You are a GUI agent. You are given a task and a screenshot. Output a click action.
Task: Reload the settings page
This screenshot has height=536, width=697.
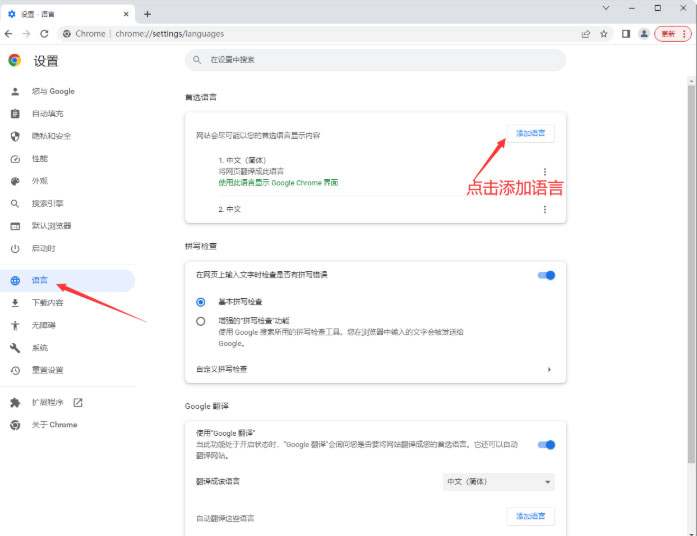(x=44, y=34)
